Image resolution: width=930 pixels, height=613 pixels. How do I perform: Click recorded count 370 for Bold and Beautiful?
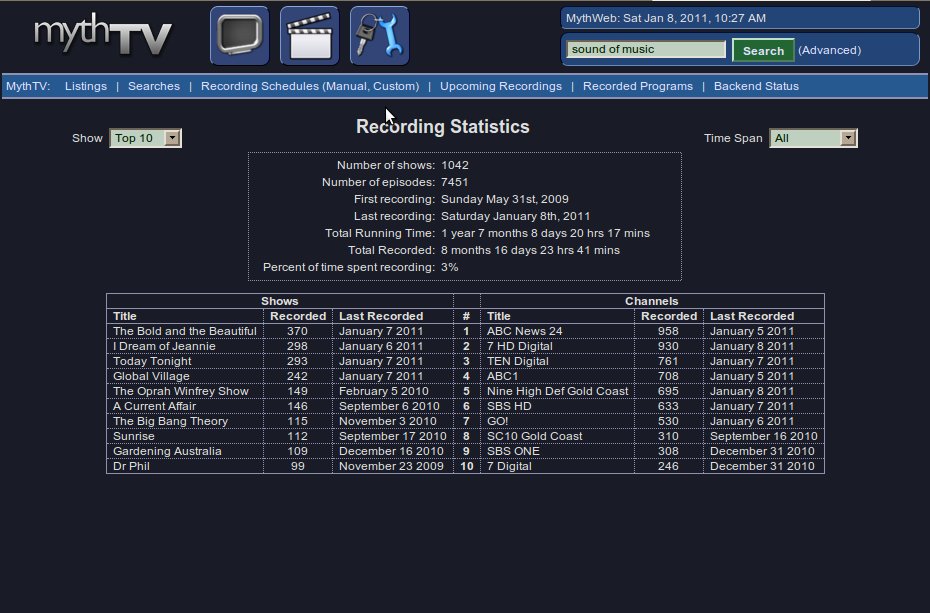click(x=297, y=331)
